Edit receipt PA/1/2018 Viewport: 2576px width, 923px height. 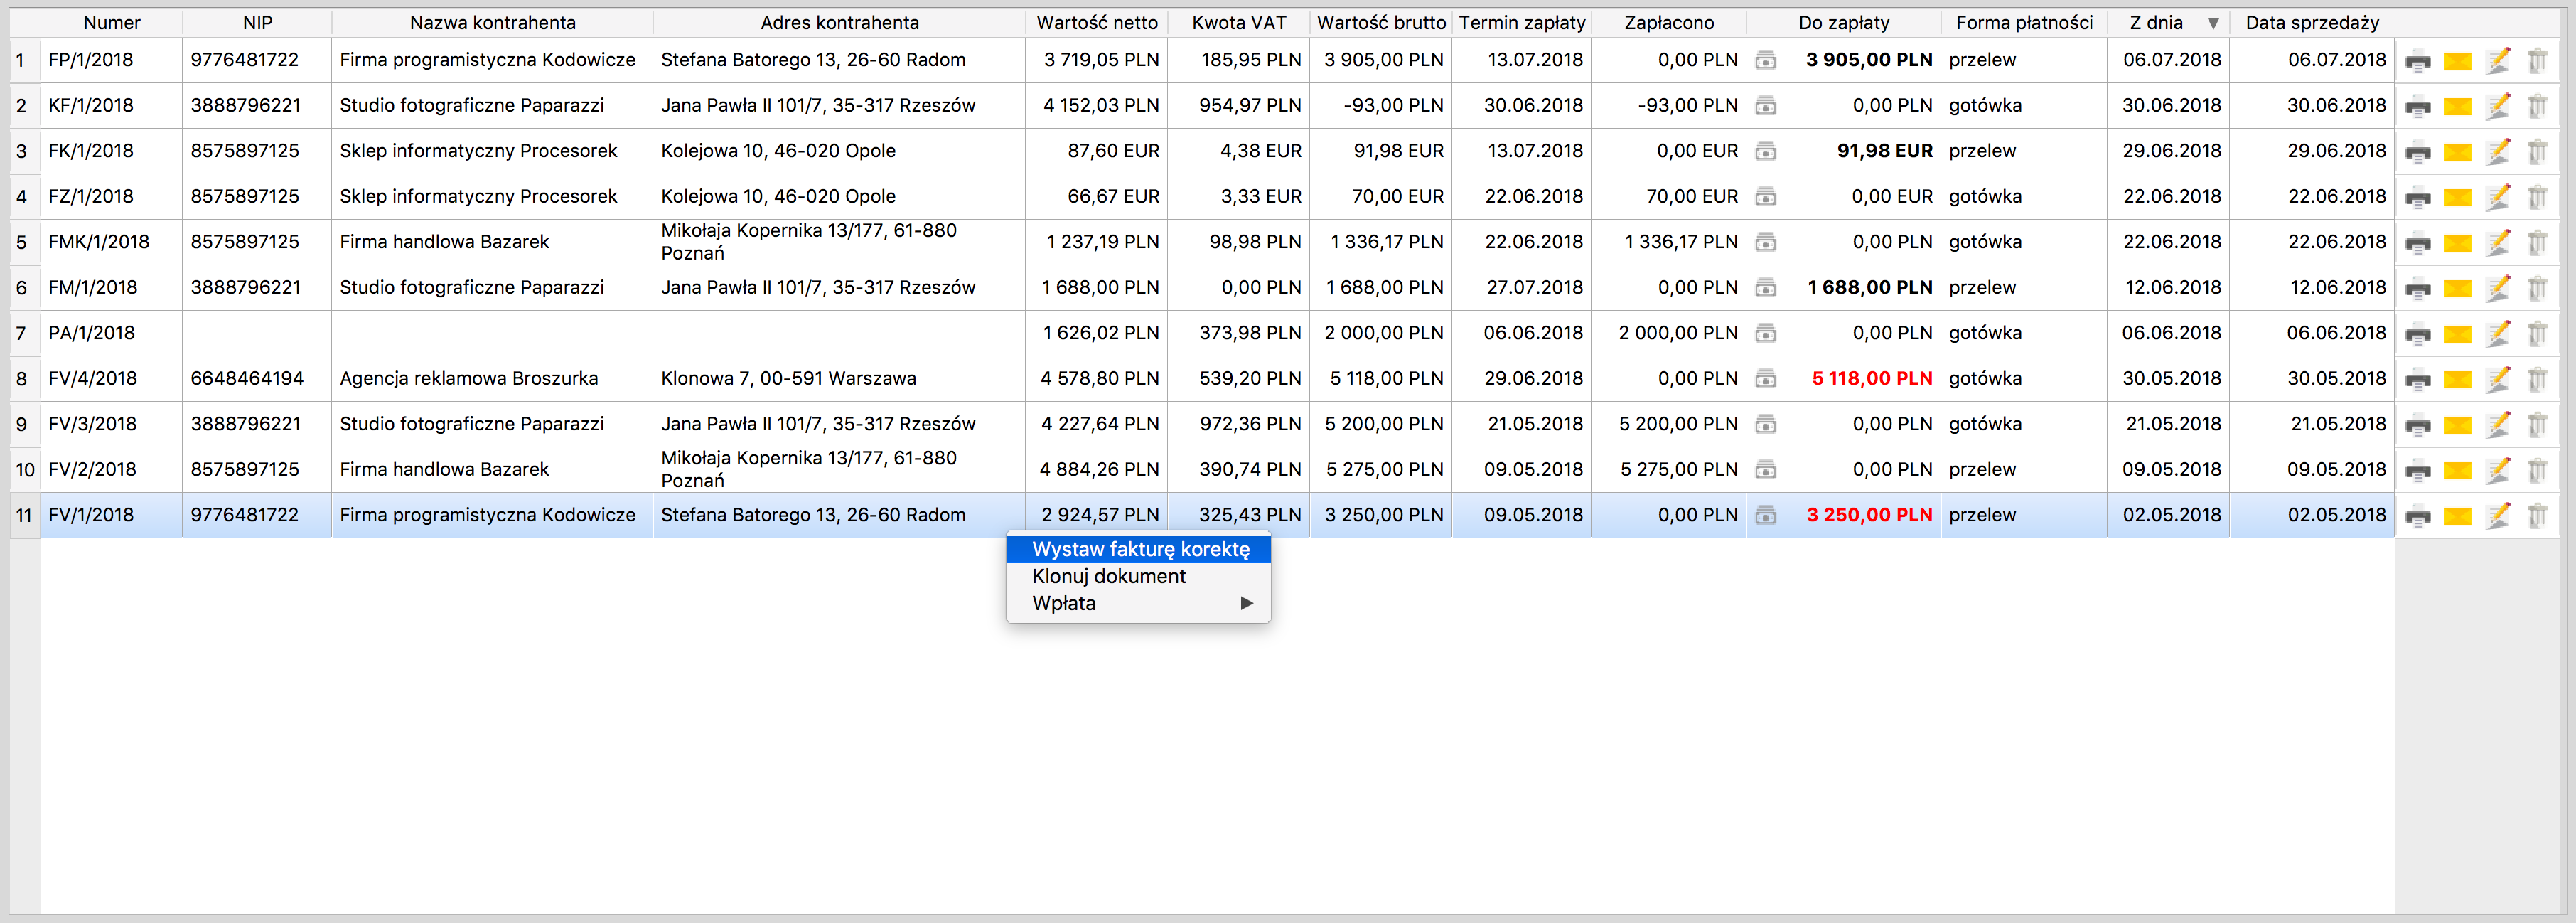pyautogui.click(x=2497, y=334)
